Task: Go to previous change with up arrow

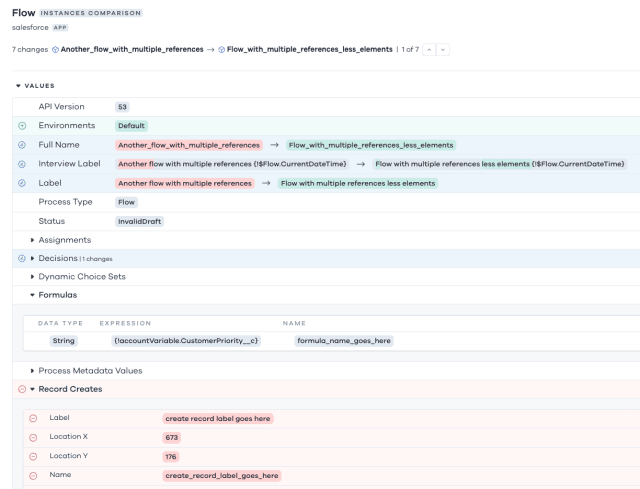Action: pos(429,49)
